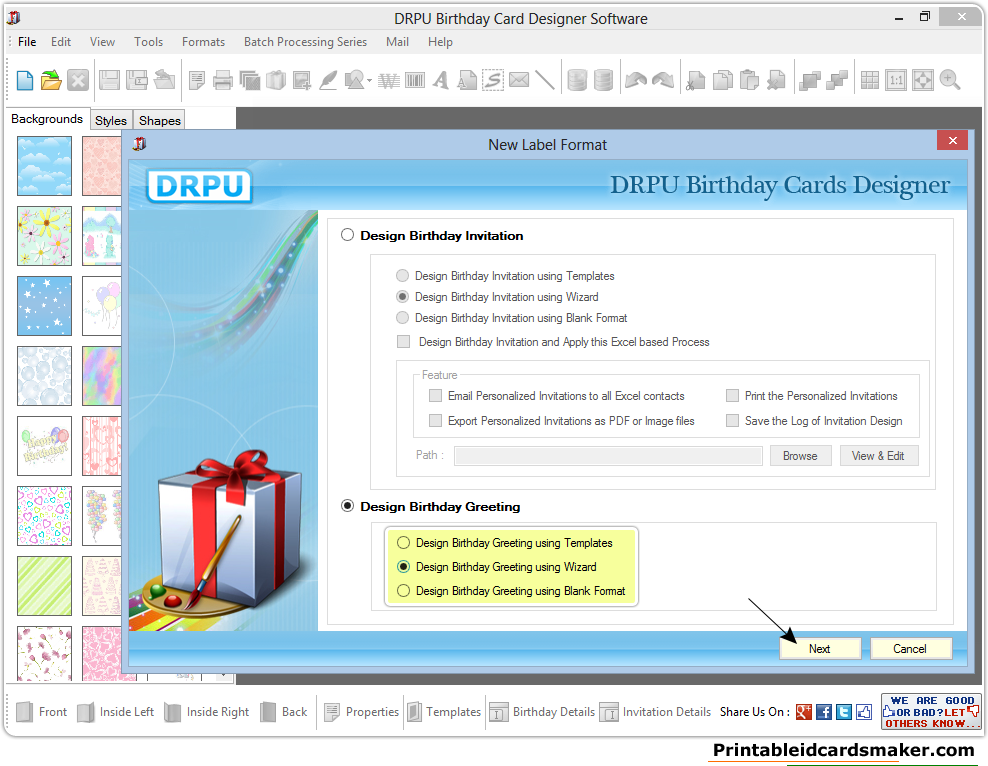The height and width of the screenshot is (766, 988).
Task: Share on Google Plus icon
Action: click(803, 712)
